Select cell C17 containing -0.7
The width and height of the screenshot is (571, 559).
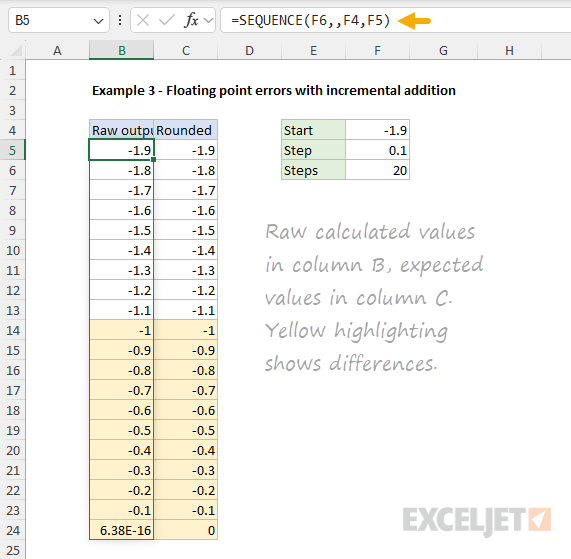[x=186, y=390]
